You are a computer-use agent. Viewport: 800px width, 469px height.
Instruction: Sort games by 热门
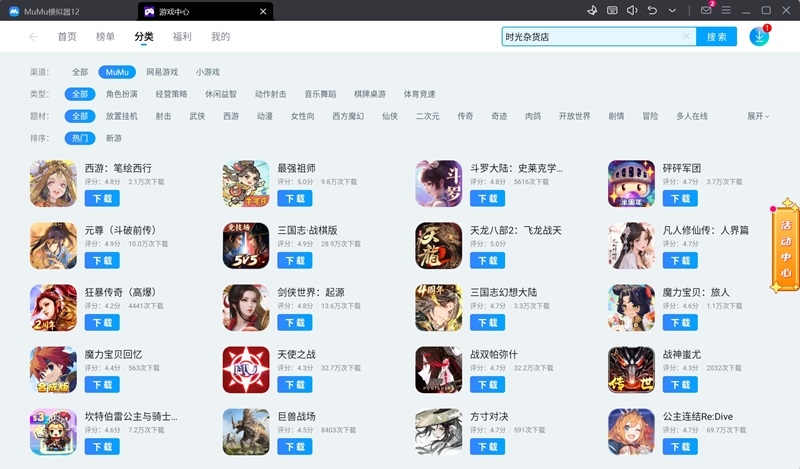tap(80, 138)
